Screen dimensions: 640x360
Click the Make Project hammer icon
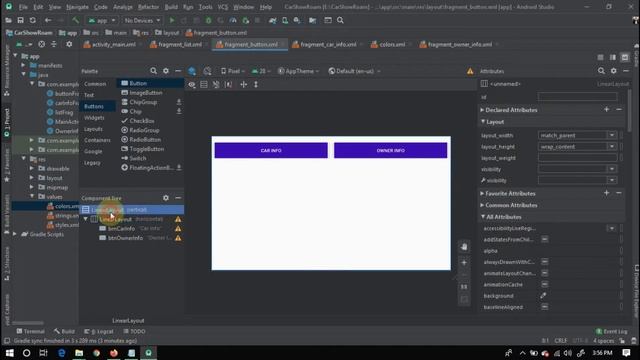pyautogui.click(x=76, y=20)
